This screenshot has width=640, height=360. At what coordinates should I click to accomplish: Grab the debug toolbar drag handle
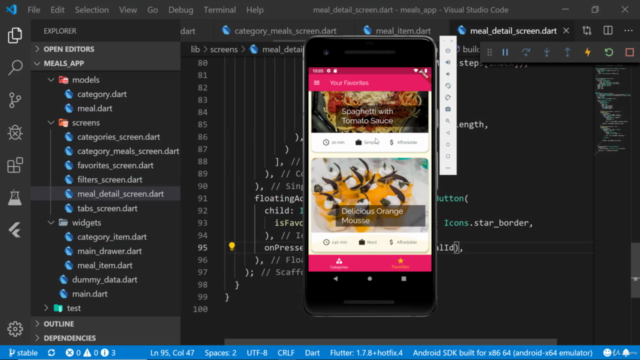coord(489,52)
